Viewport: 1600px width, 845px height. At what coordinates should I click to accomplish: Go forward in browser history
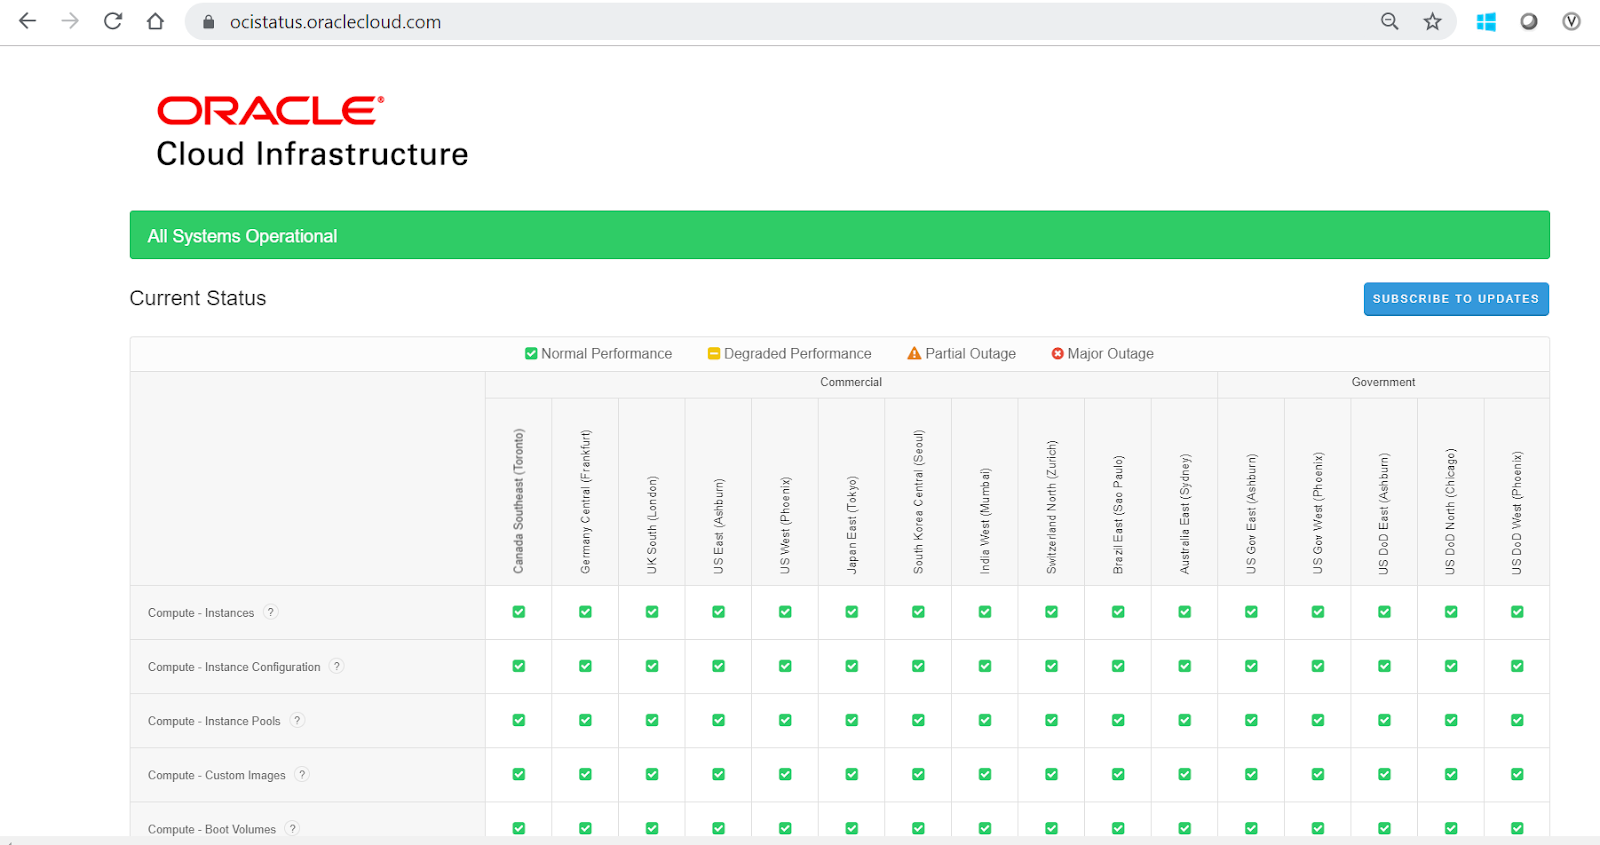[x=70, y=21]
